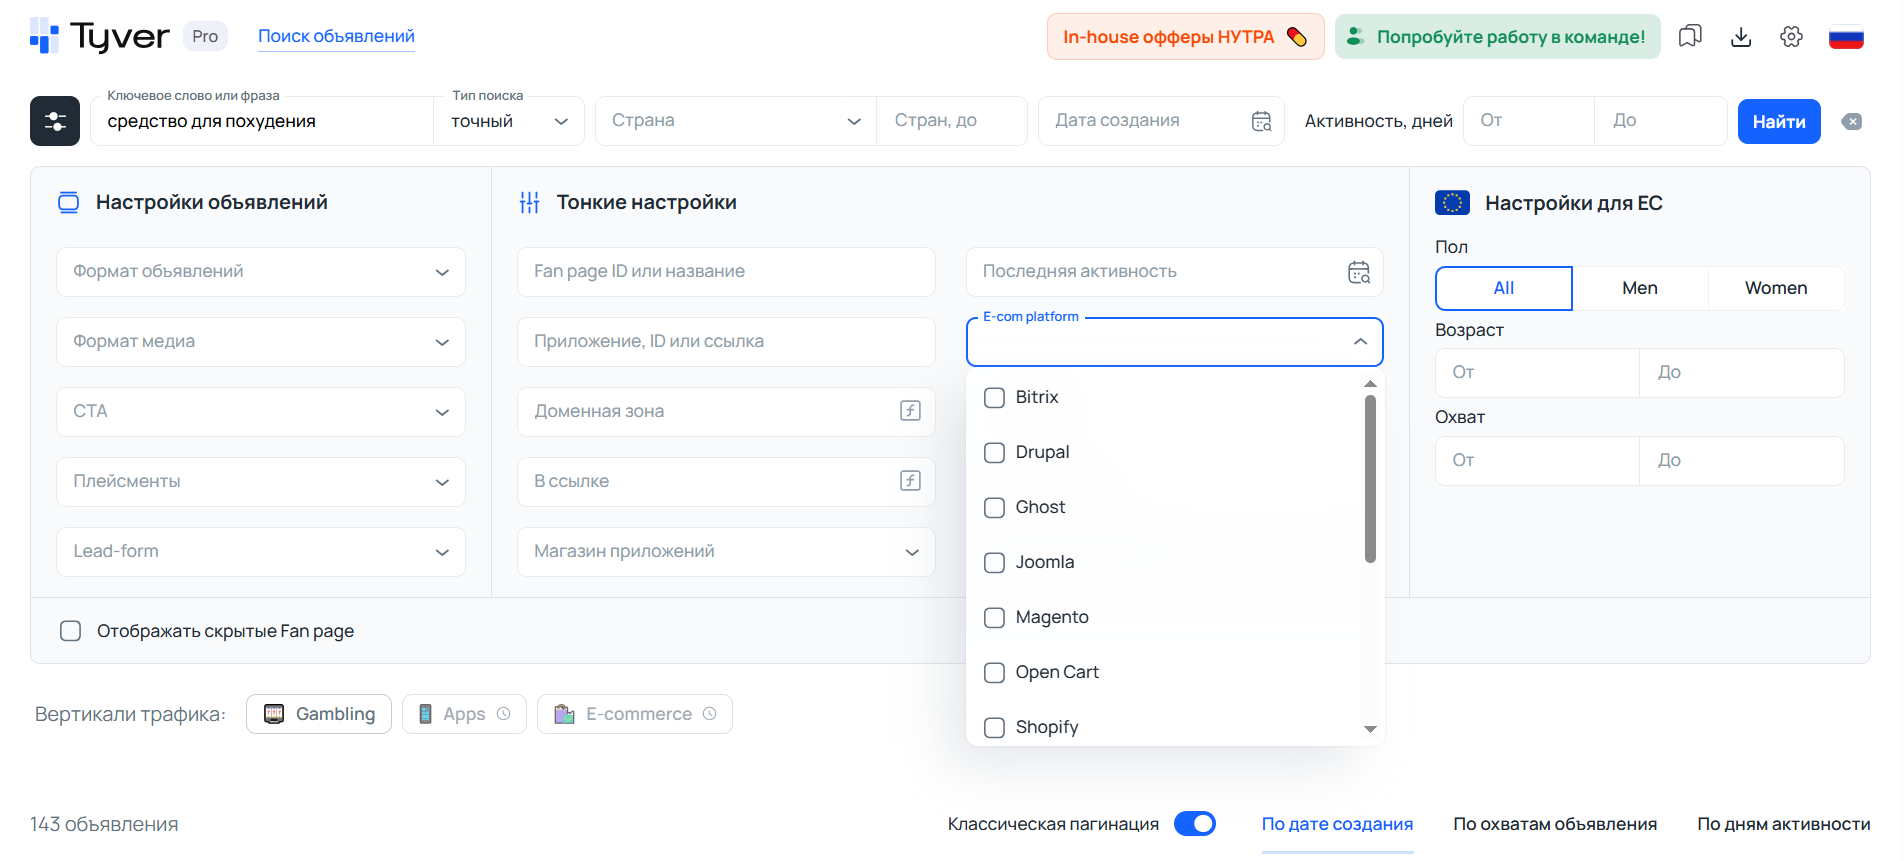
Task: Click the EU flag icon
Action: 1452,203
